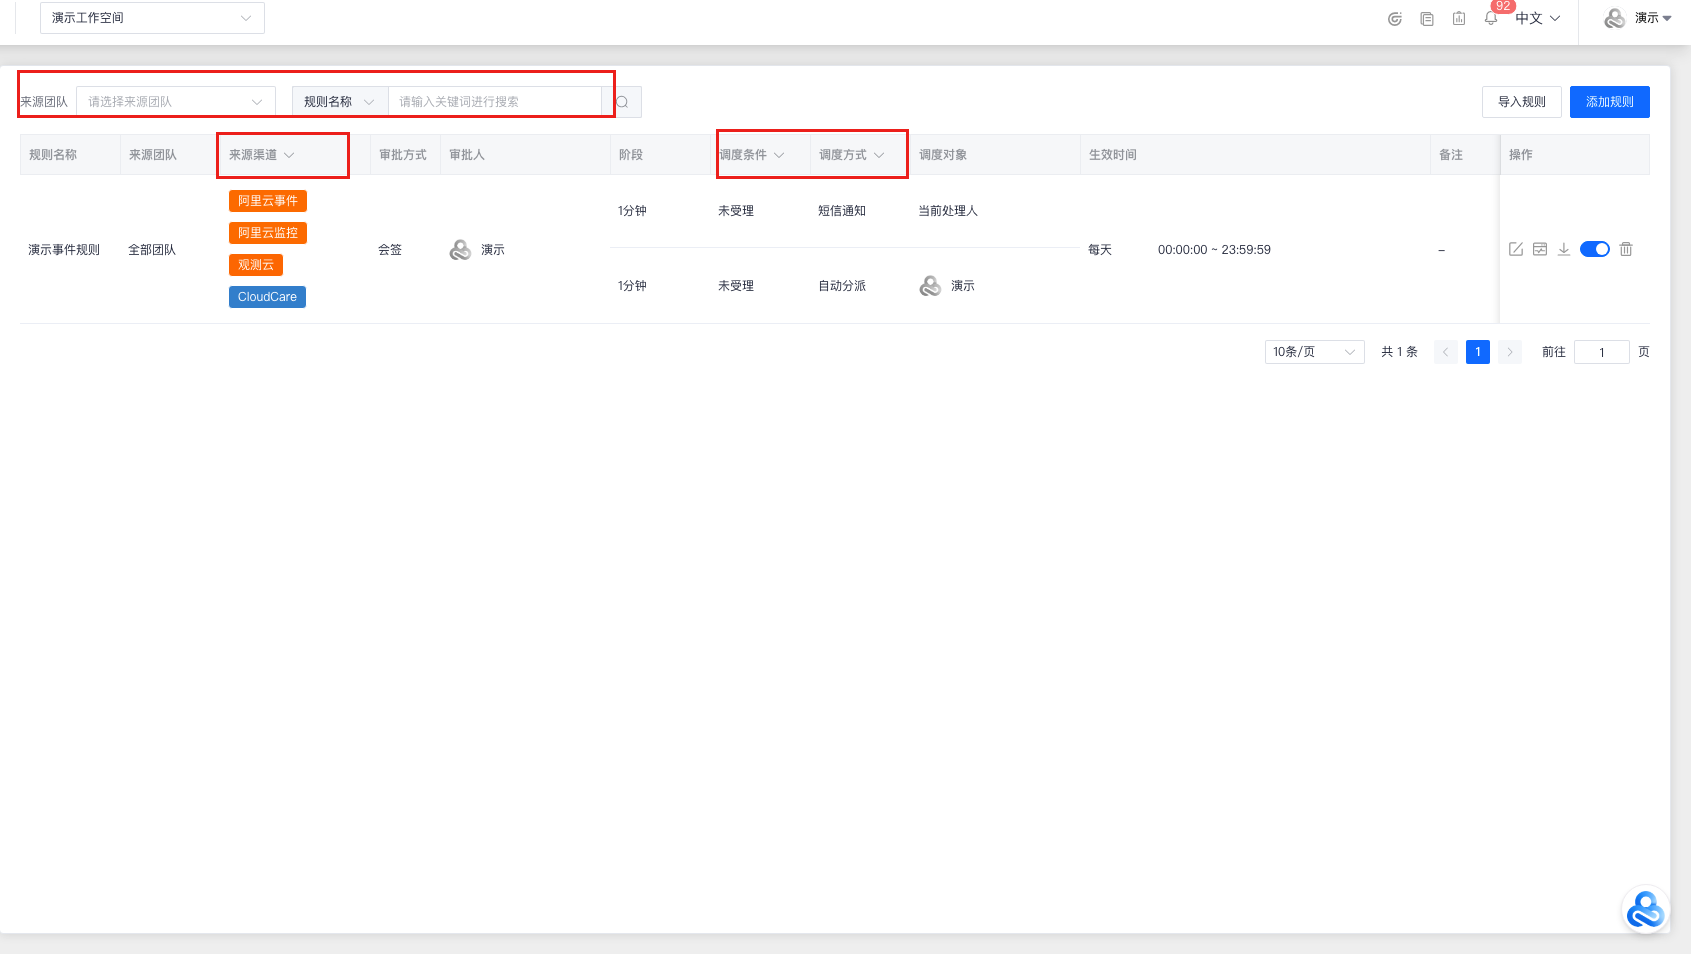The image size is (1691, 954).
Task: Open the 演示工作空间 workspace dropdown
Action: (x=152, y=18)
